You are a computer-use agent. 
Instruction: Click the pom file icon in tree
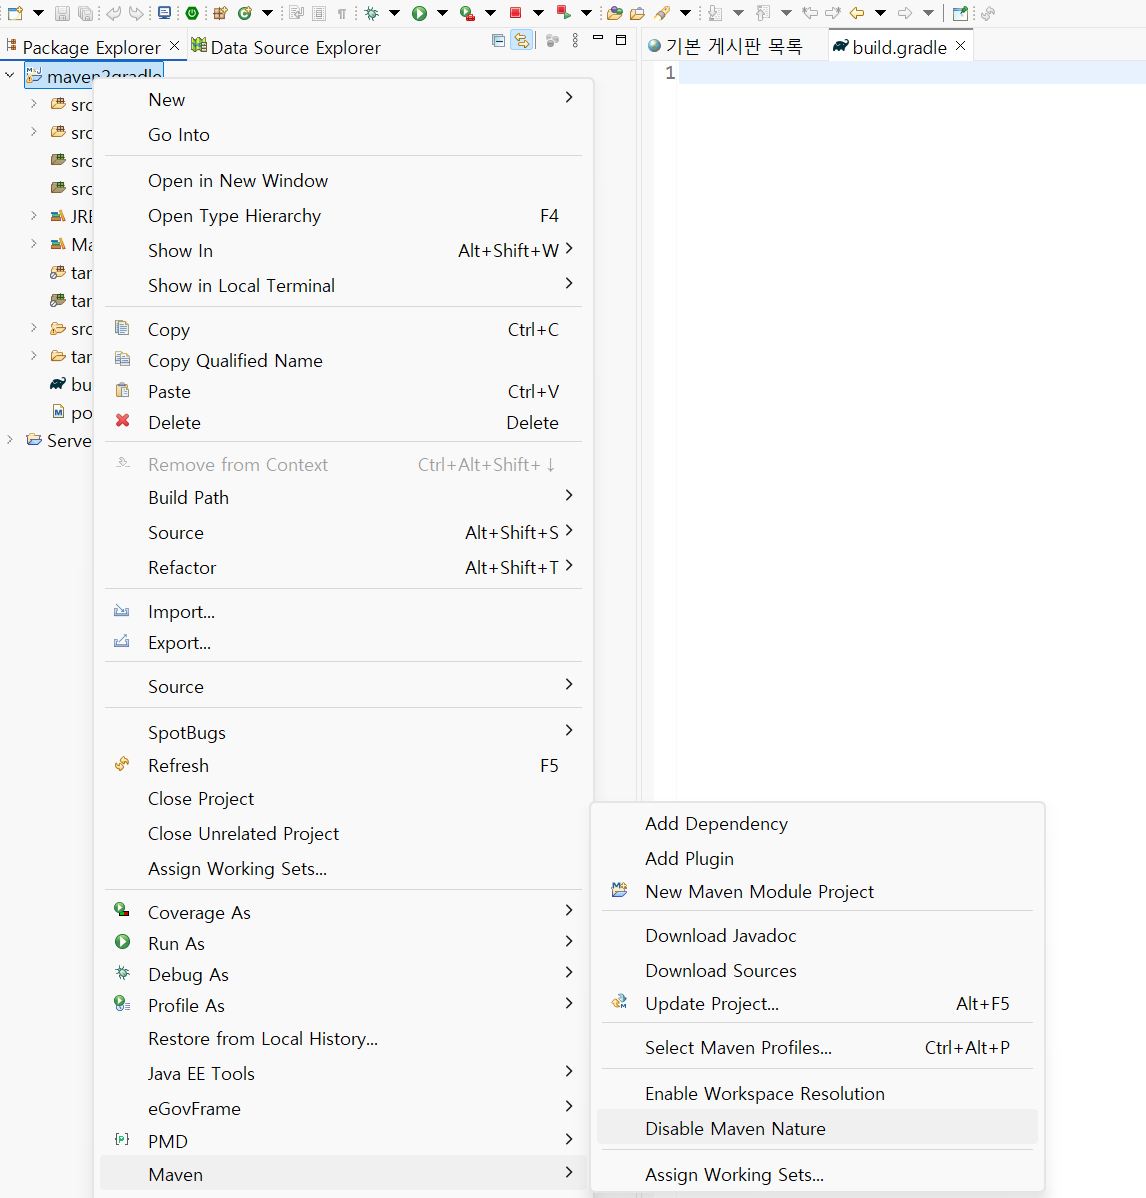pos(58,412)
